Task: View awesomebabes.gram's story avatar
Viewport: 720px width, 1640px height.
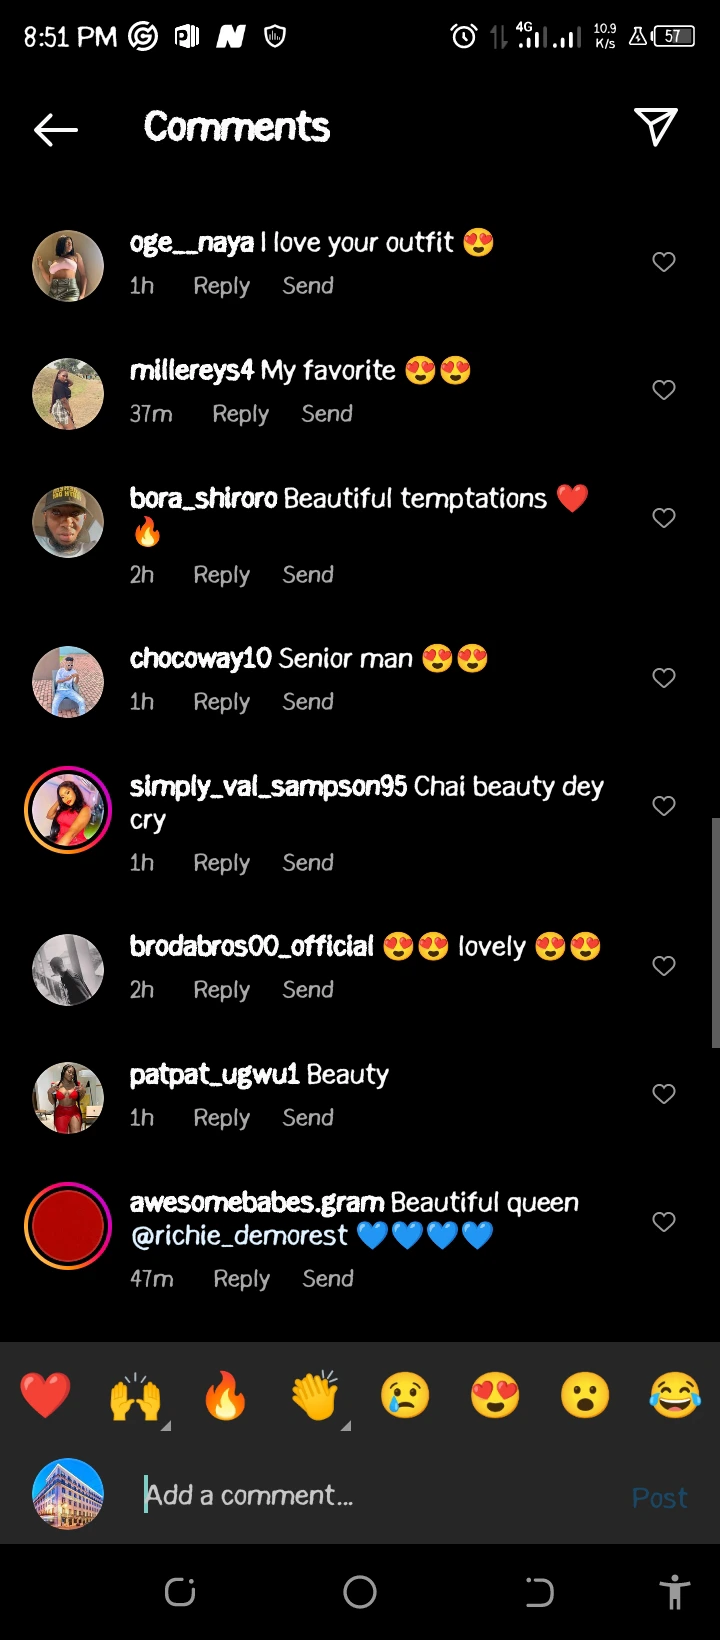Action: click(68, 1226)
